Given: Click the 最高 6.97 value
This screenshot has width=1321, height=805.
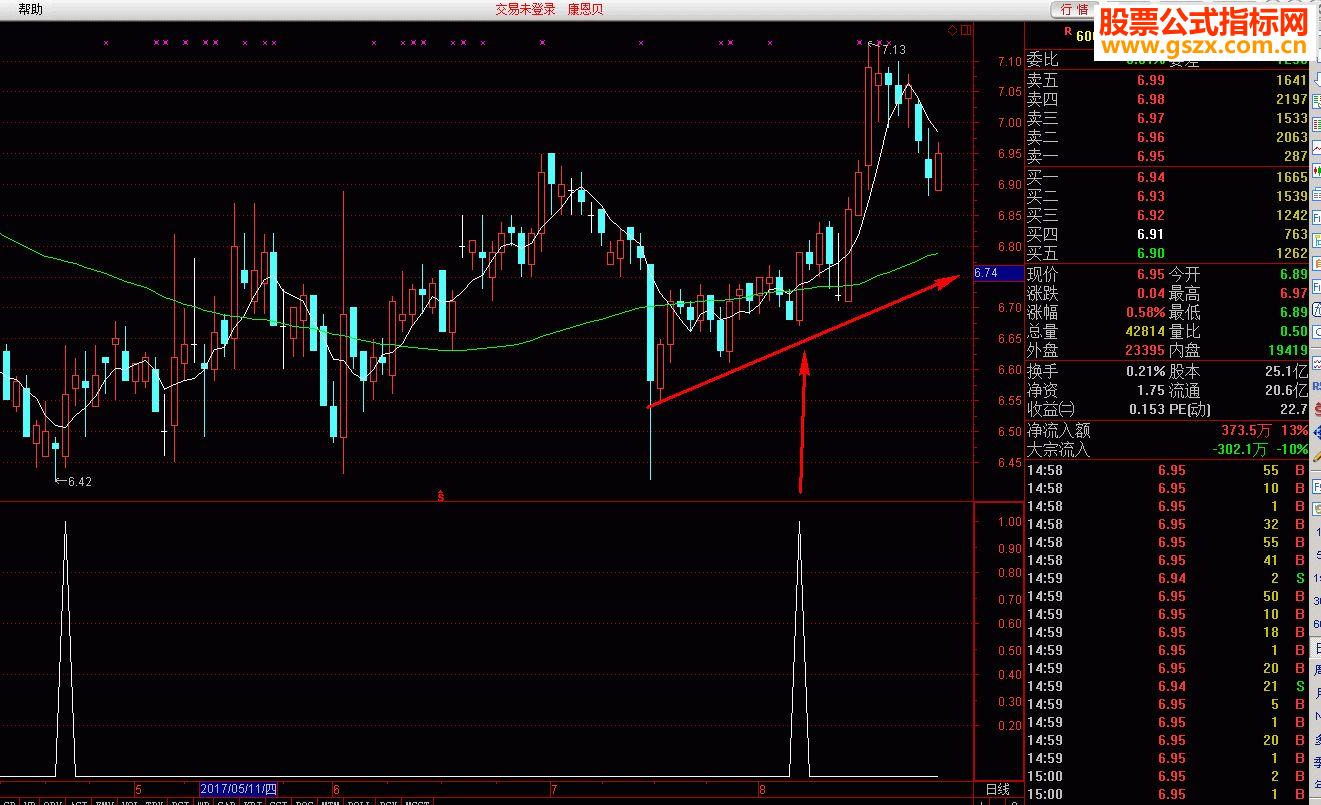Looking at the screenshot, I should coord(1293,293).
